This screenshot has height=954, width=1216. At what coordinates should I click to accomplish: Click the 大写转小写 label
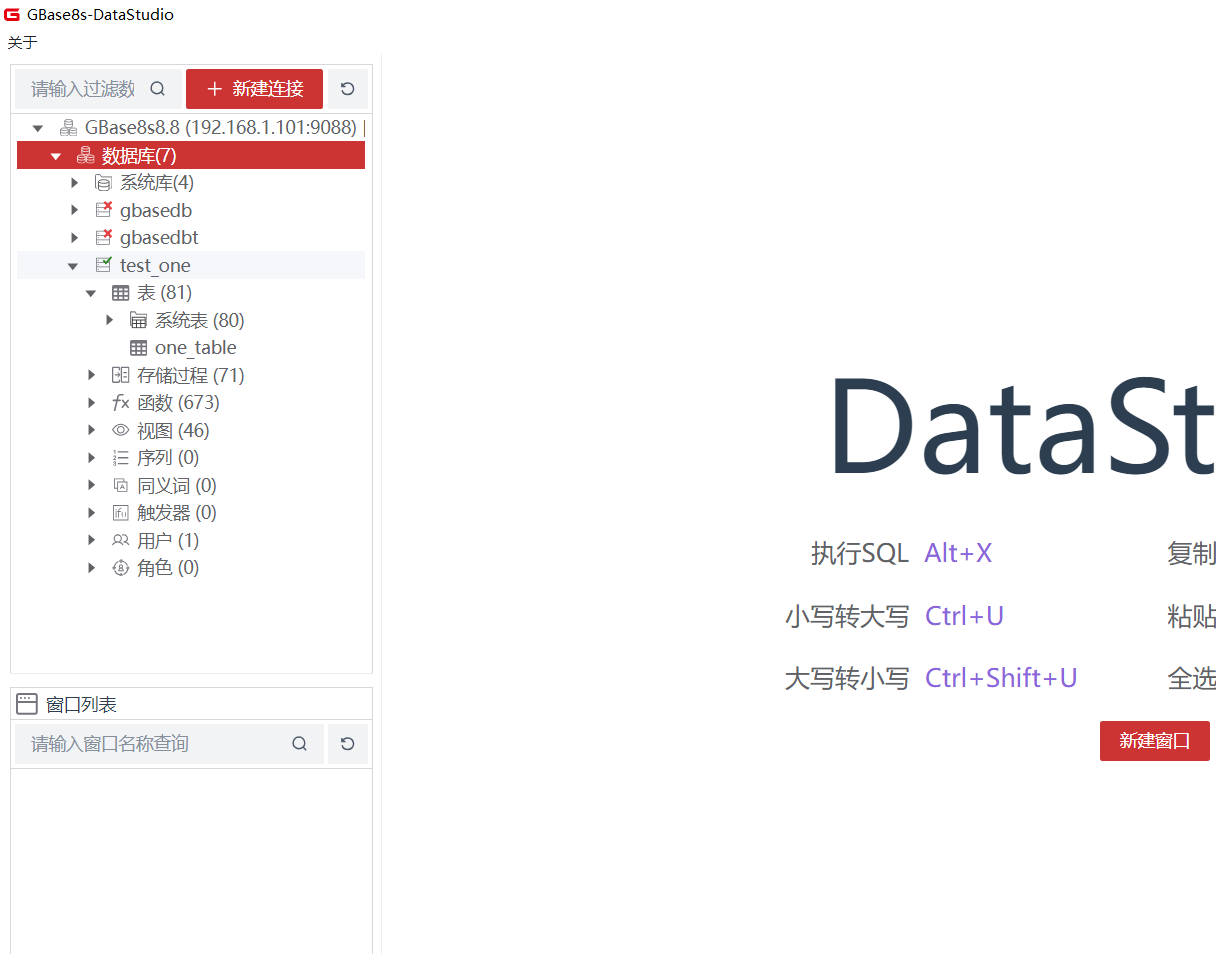click(x=847, y=678)
